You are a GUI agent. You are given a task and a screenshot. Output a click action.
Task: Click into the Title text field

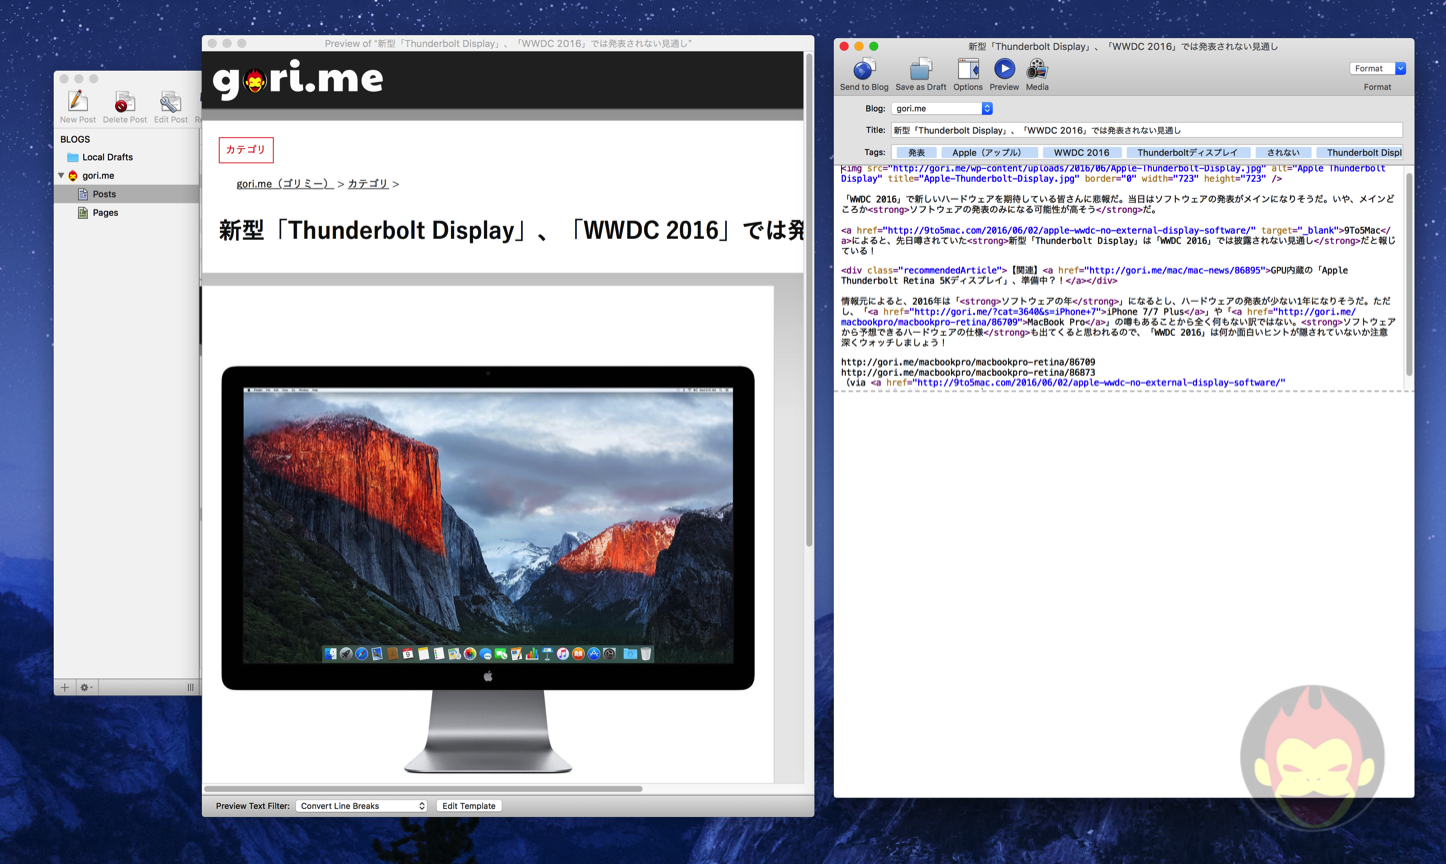click(x=1146, y=130)
